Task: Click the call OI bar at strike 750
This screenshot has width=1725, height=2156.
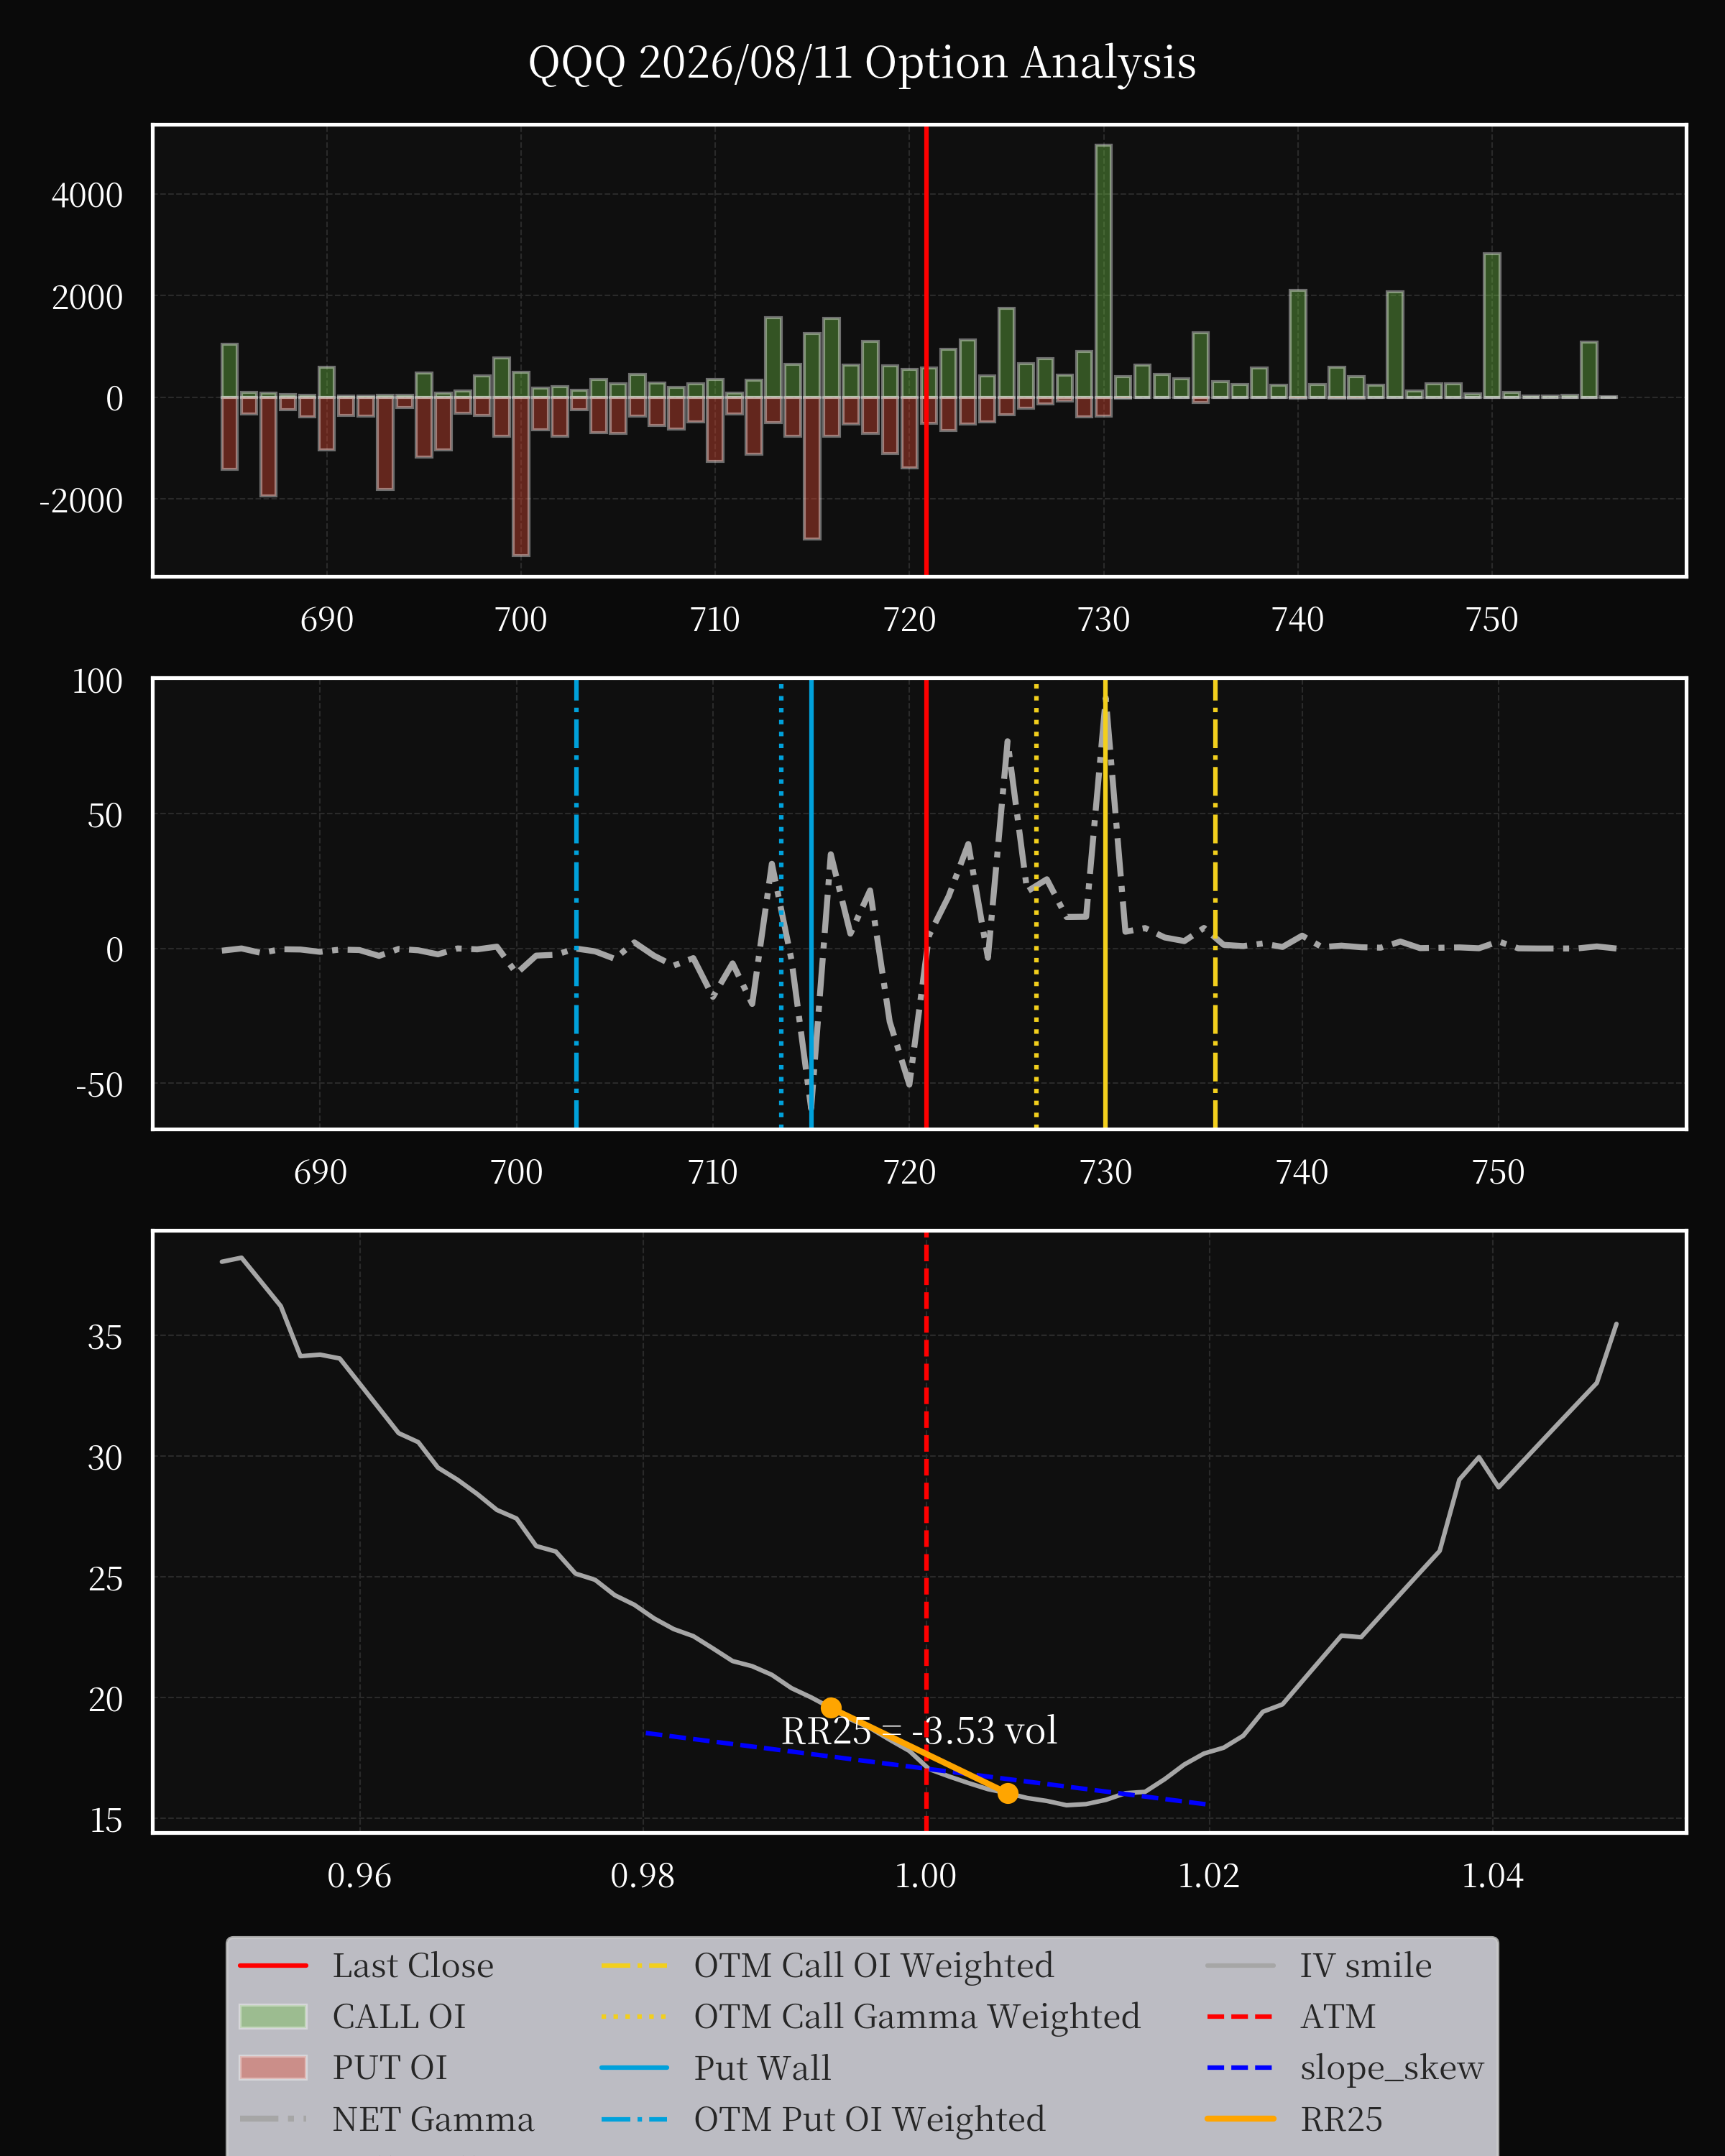Action: (x=1492, y=325)
